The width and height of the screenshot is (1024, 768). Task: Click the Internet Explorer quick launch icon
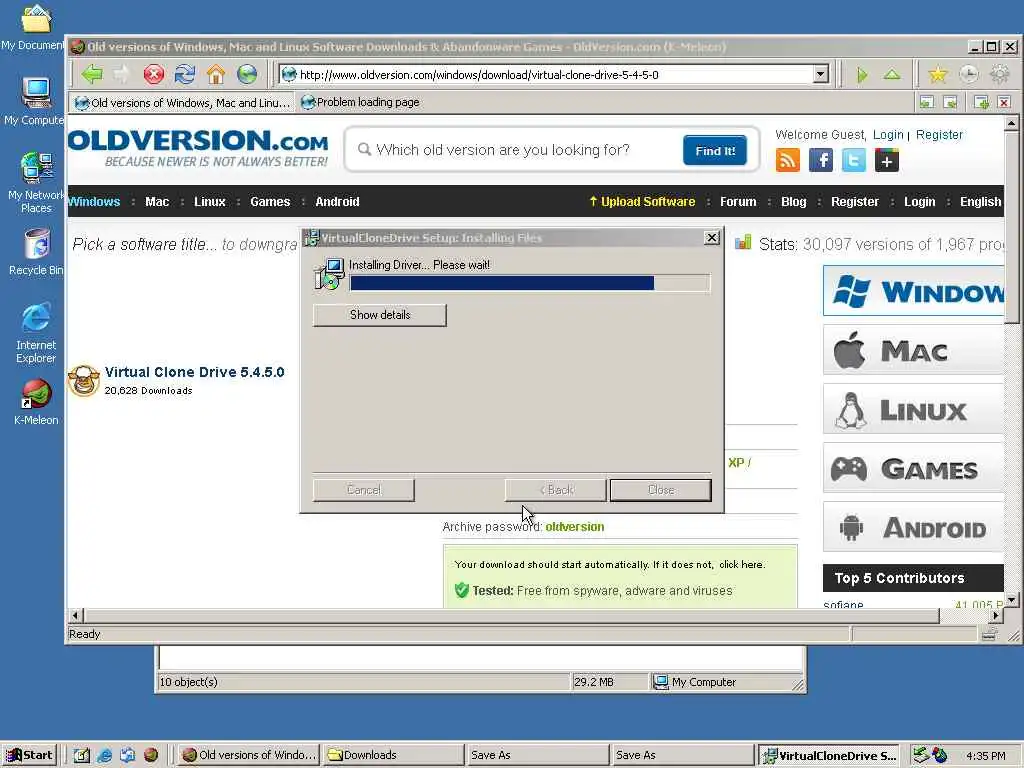(x=104, y=755)
